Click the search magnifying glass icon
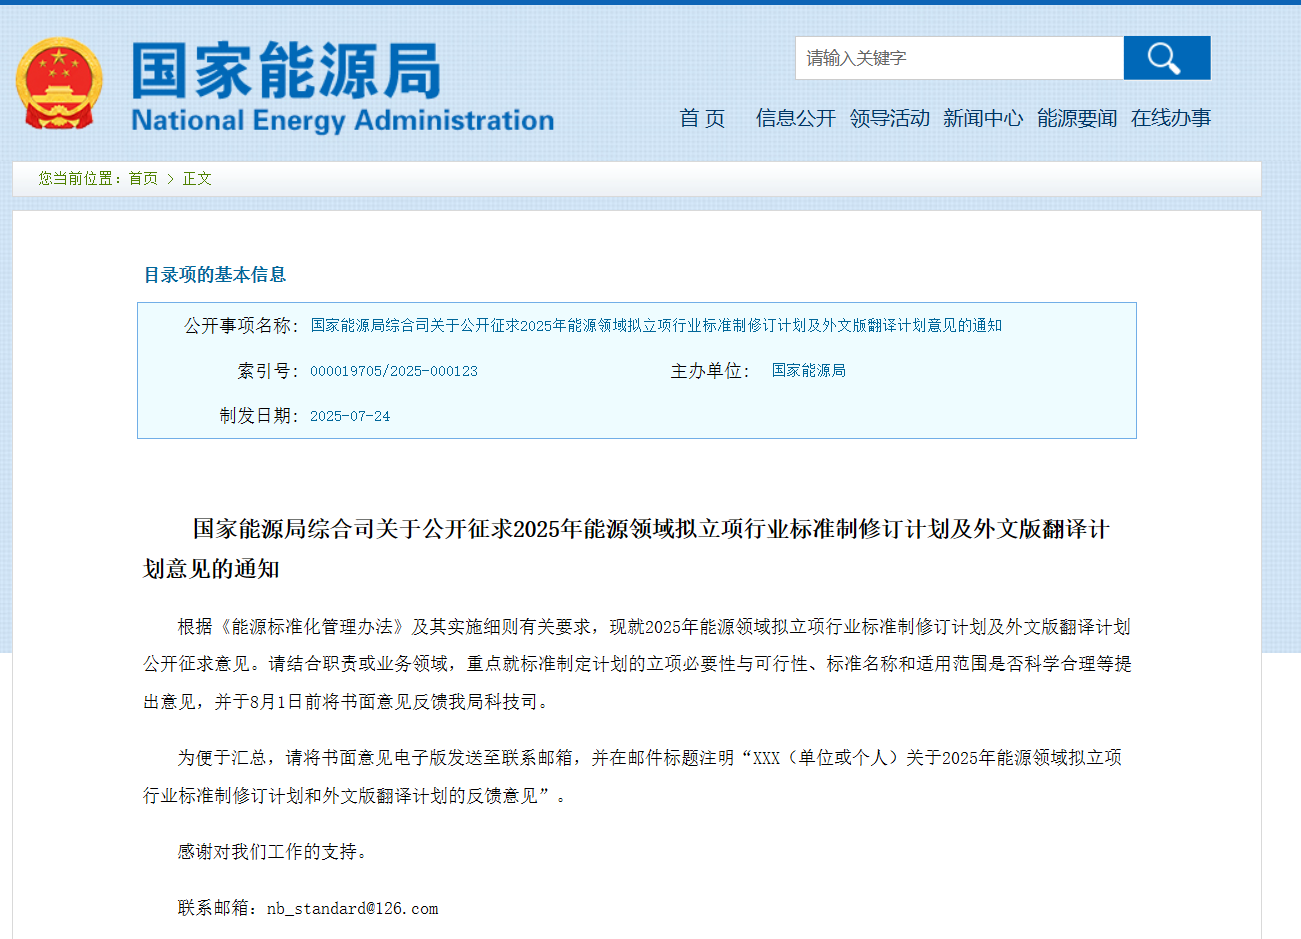 pyautogui.click(x=1166, y=57)
